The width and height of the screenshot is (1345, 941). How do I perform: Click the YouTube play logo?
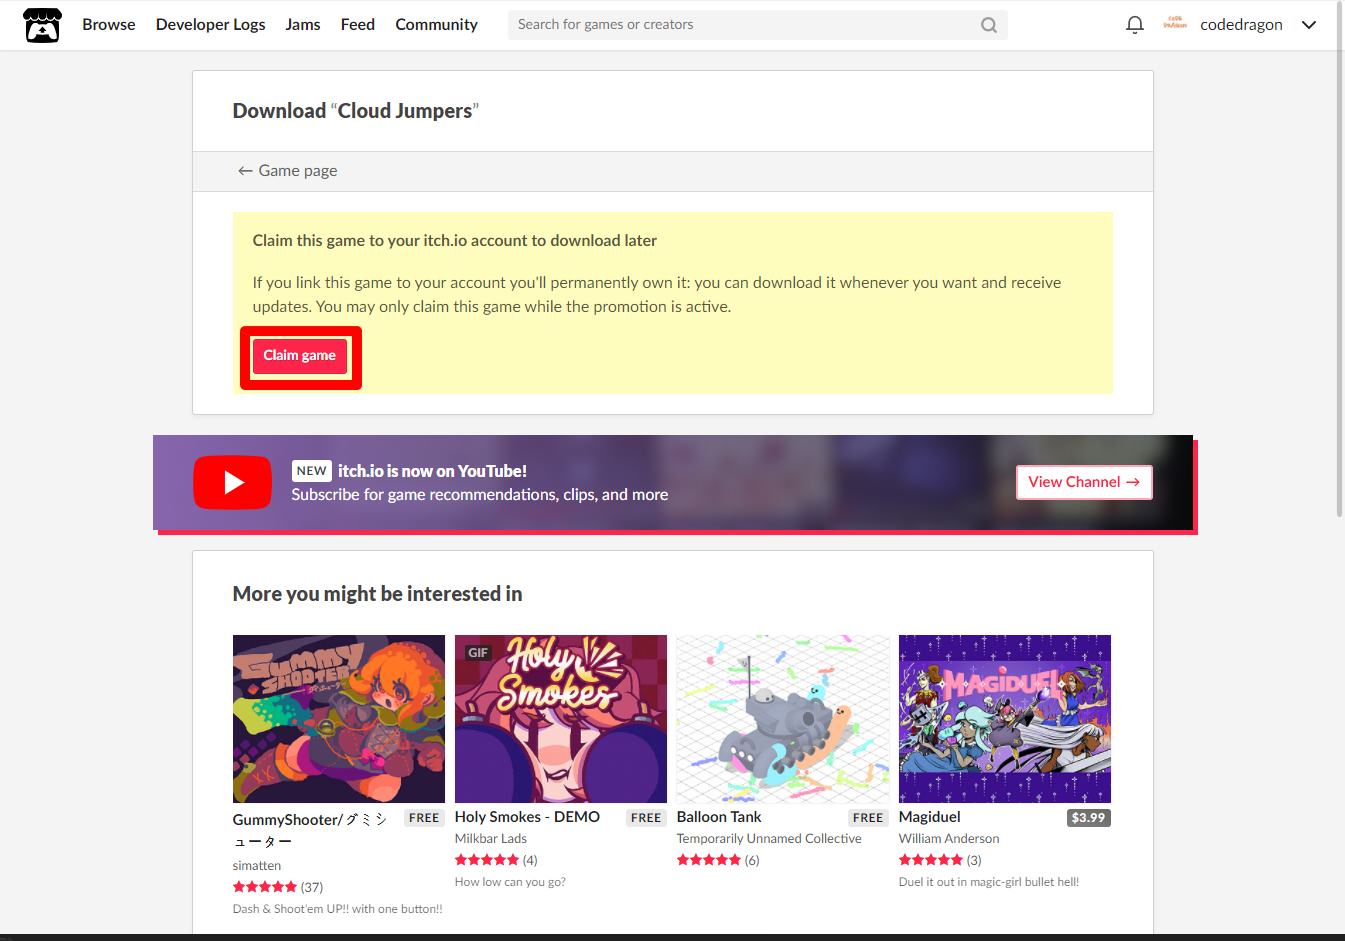click(232, 482)
